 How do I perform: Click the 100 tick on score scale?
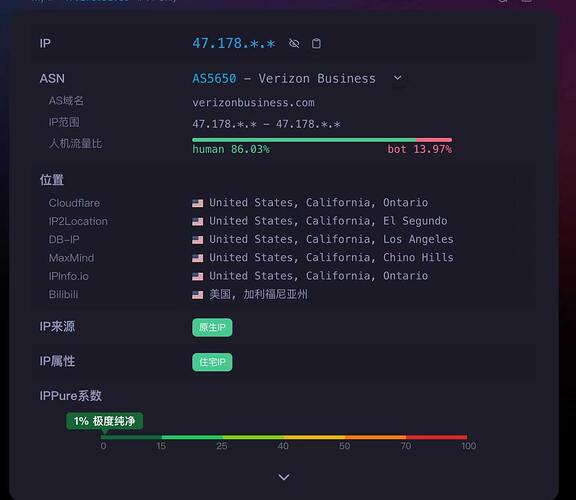coord(469,446)
